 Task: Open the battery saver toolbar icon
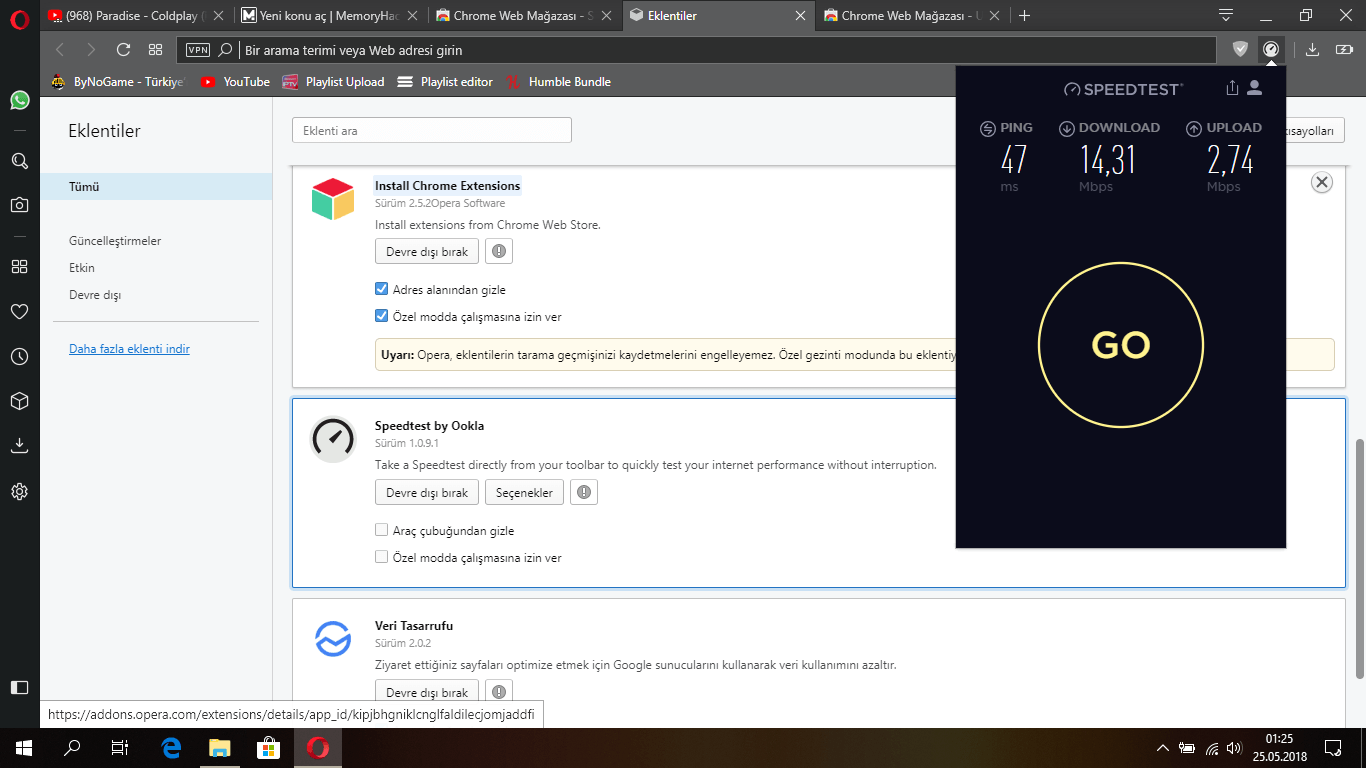click(x=1345, y=49)
